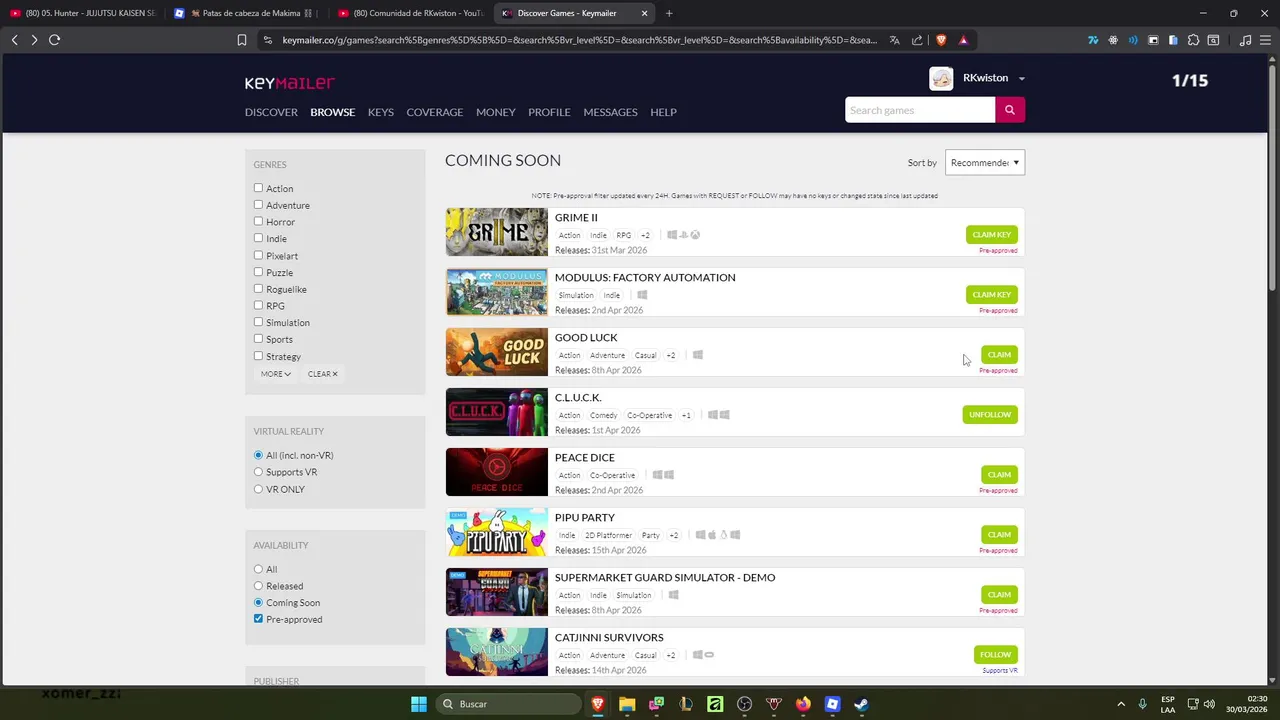Viewport: 1280px width, 720px height.
Task: Click the Search games input field
Action: (920, 110)
